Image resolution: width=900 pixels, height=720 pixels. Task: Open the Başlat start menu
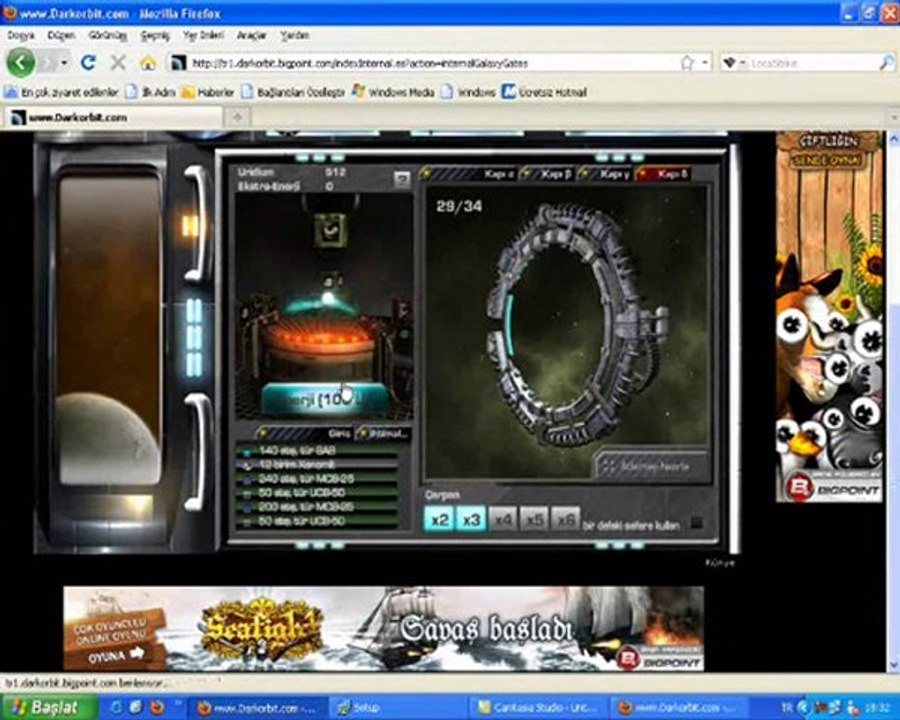click(x=49, y=707)
